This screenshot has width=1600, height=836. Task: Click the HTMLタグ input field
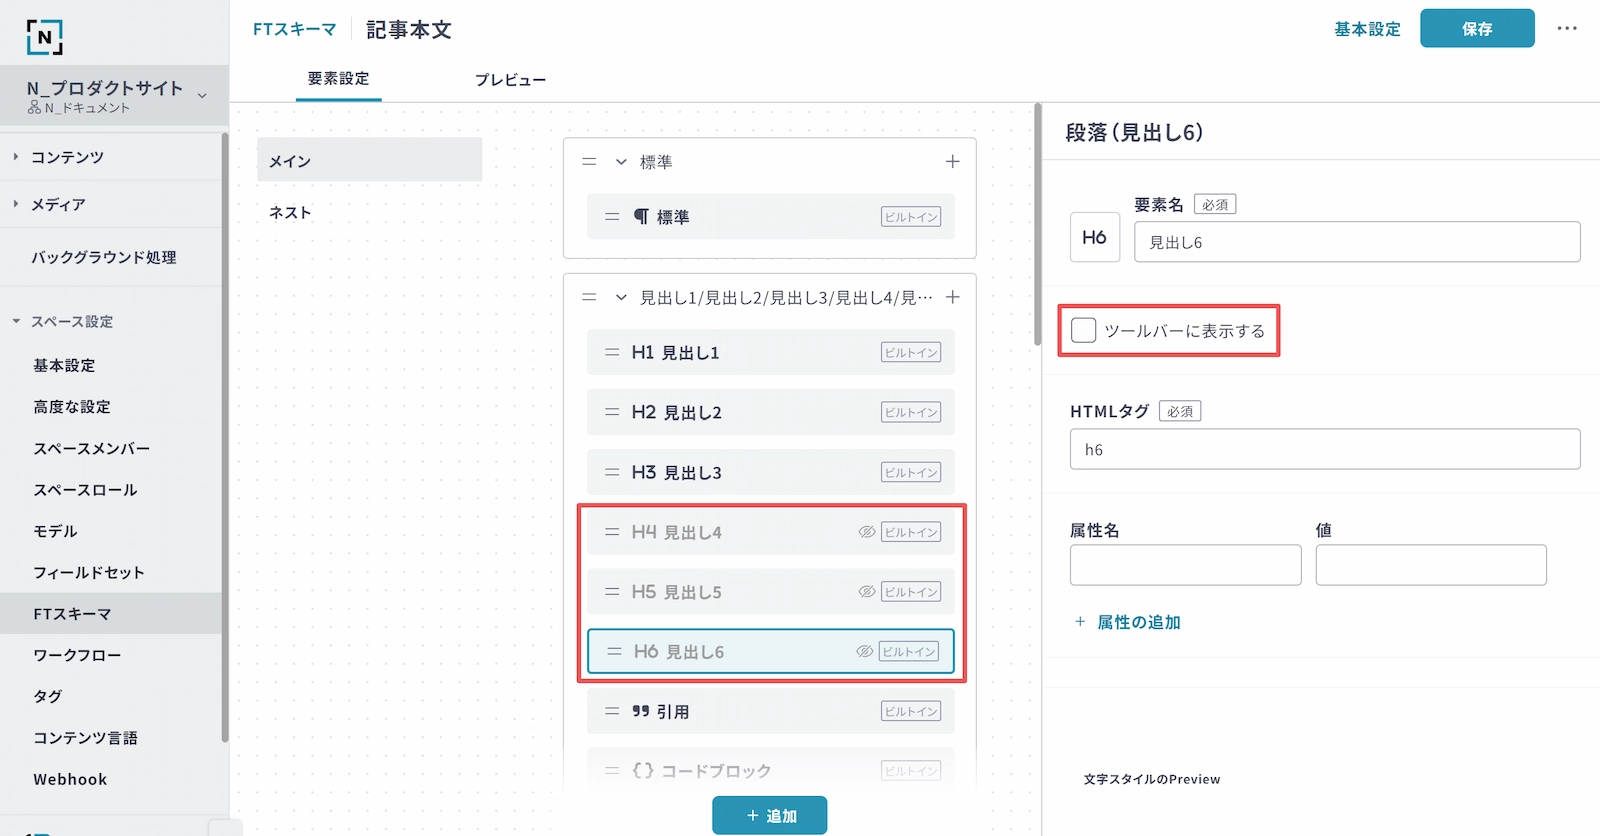[x=1324, y=450]
